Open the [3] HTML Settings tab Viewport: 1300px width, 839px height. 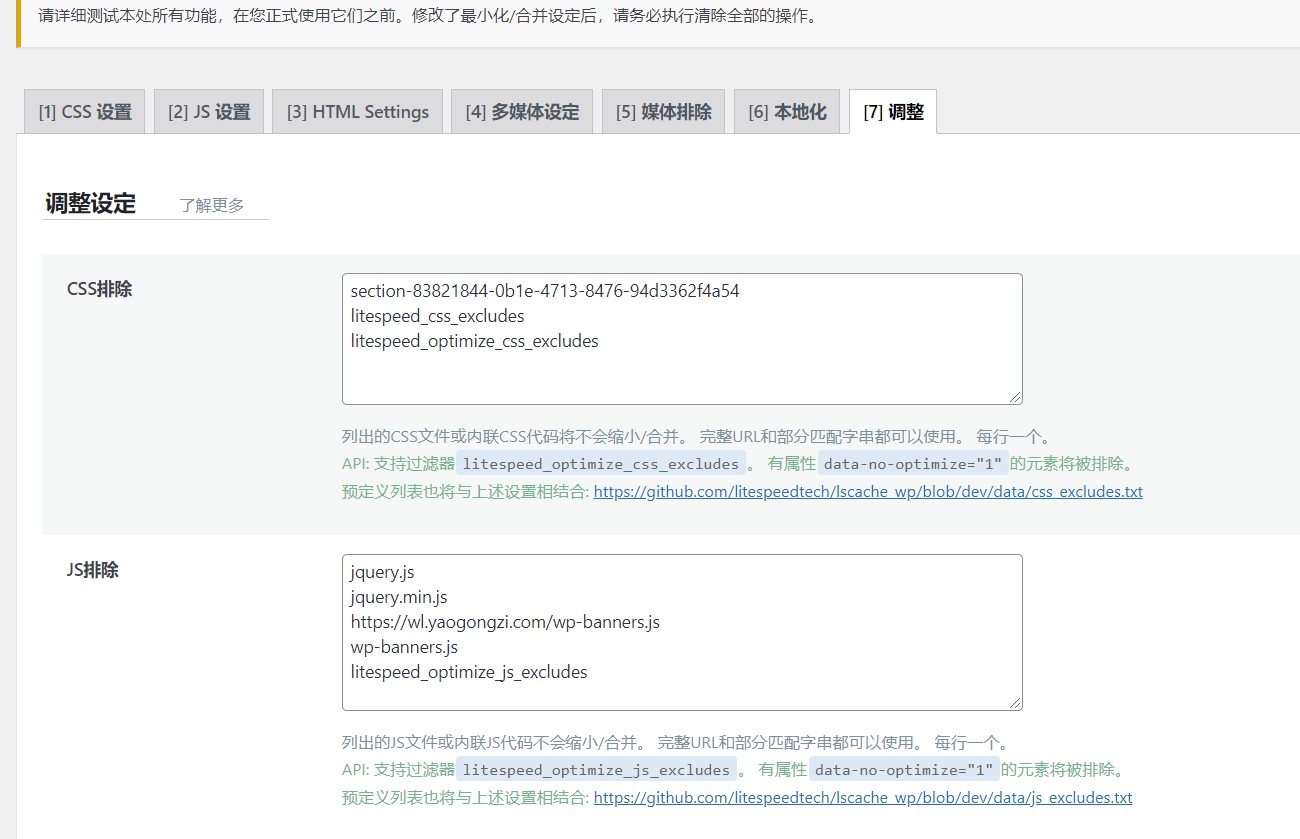tap(358, 112)
